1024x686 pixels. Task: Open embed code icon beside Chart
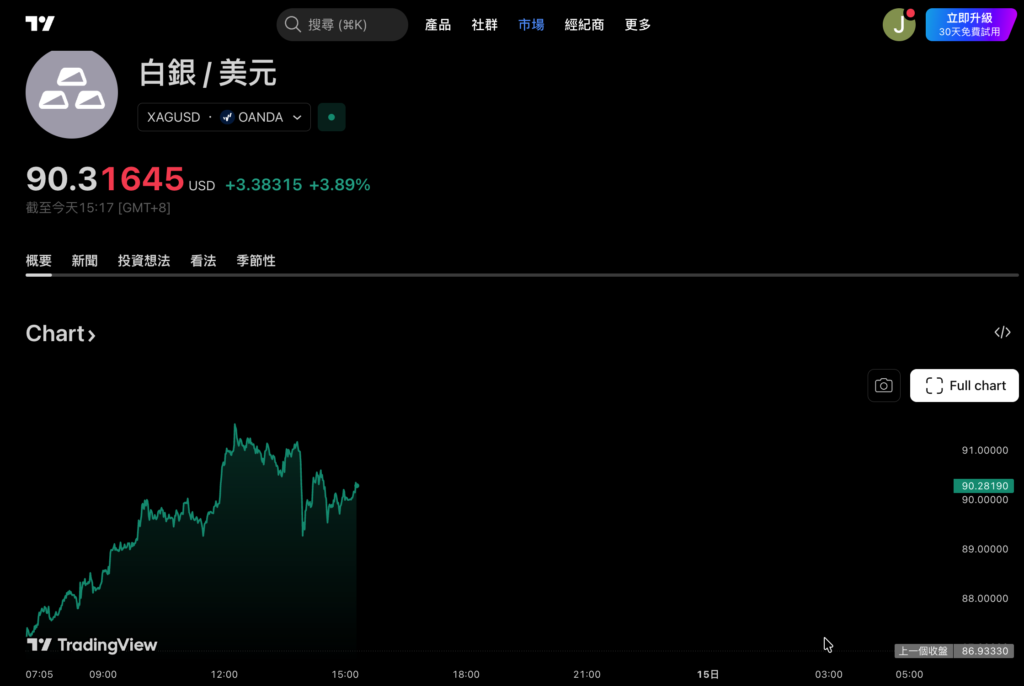(x=1002, y=333)
